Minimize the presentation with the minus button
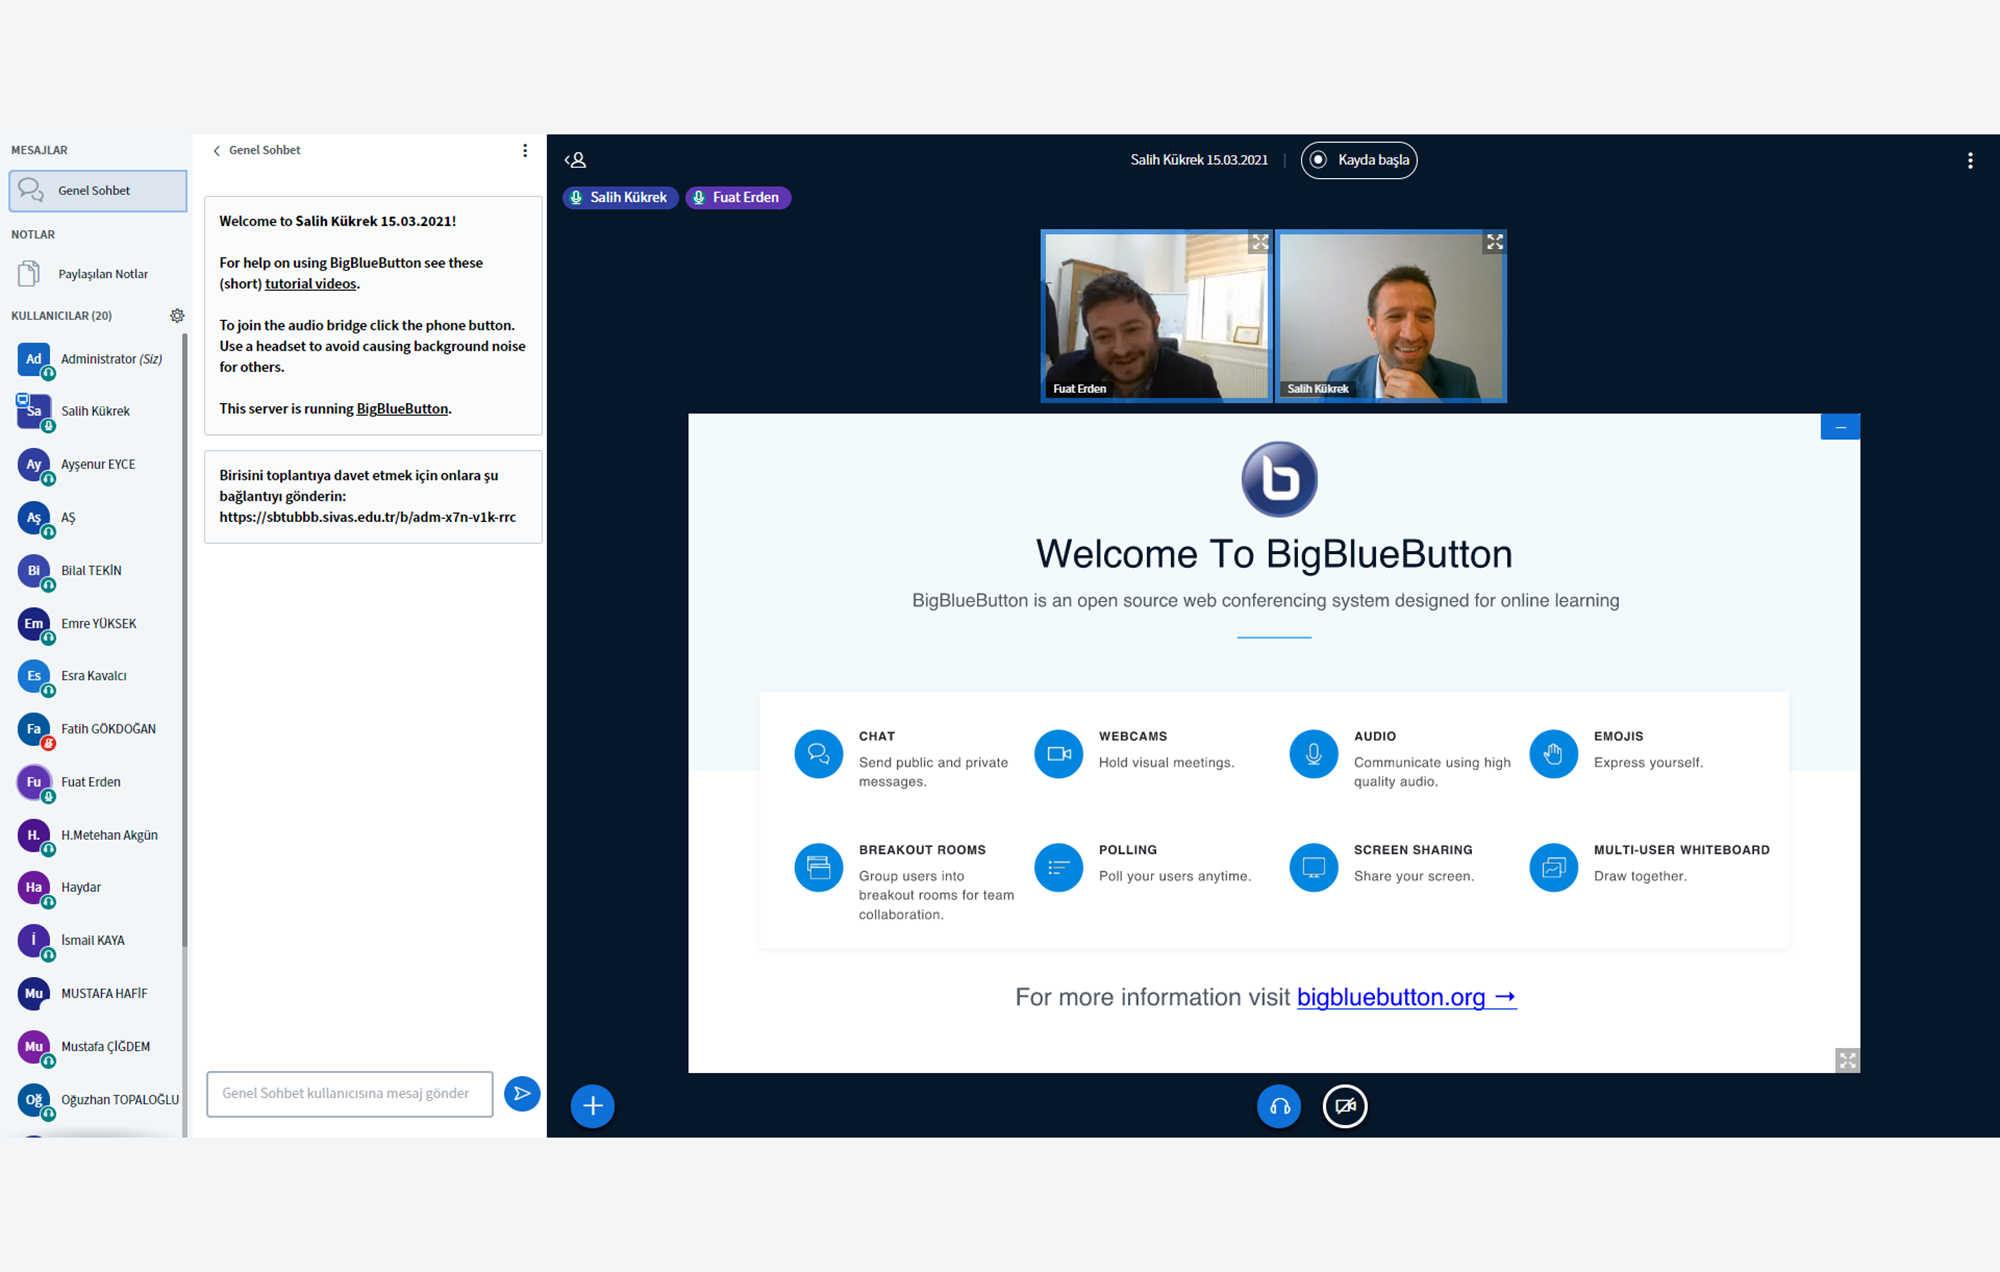This screenshot has width=2000, height=1272. pyautogui.click(x=1840, y=427)
